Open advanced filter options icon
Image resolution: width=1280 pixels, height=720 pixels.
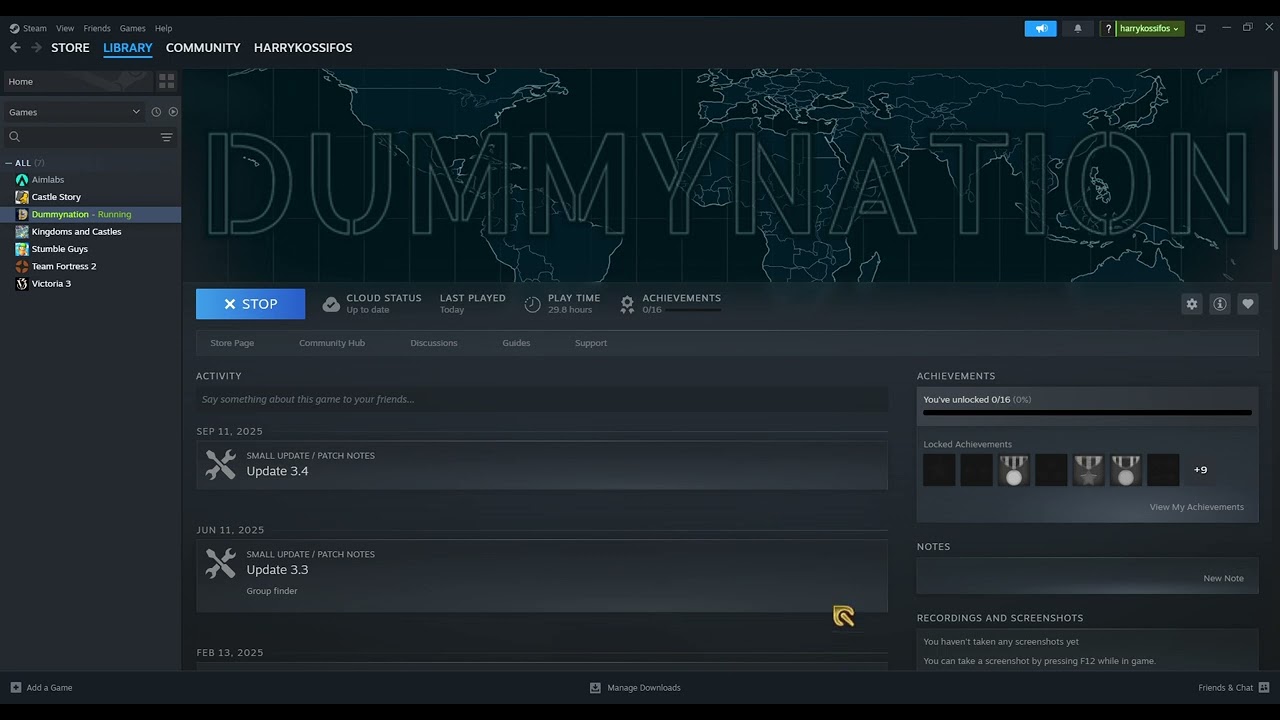(x=166, y=137)
